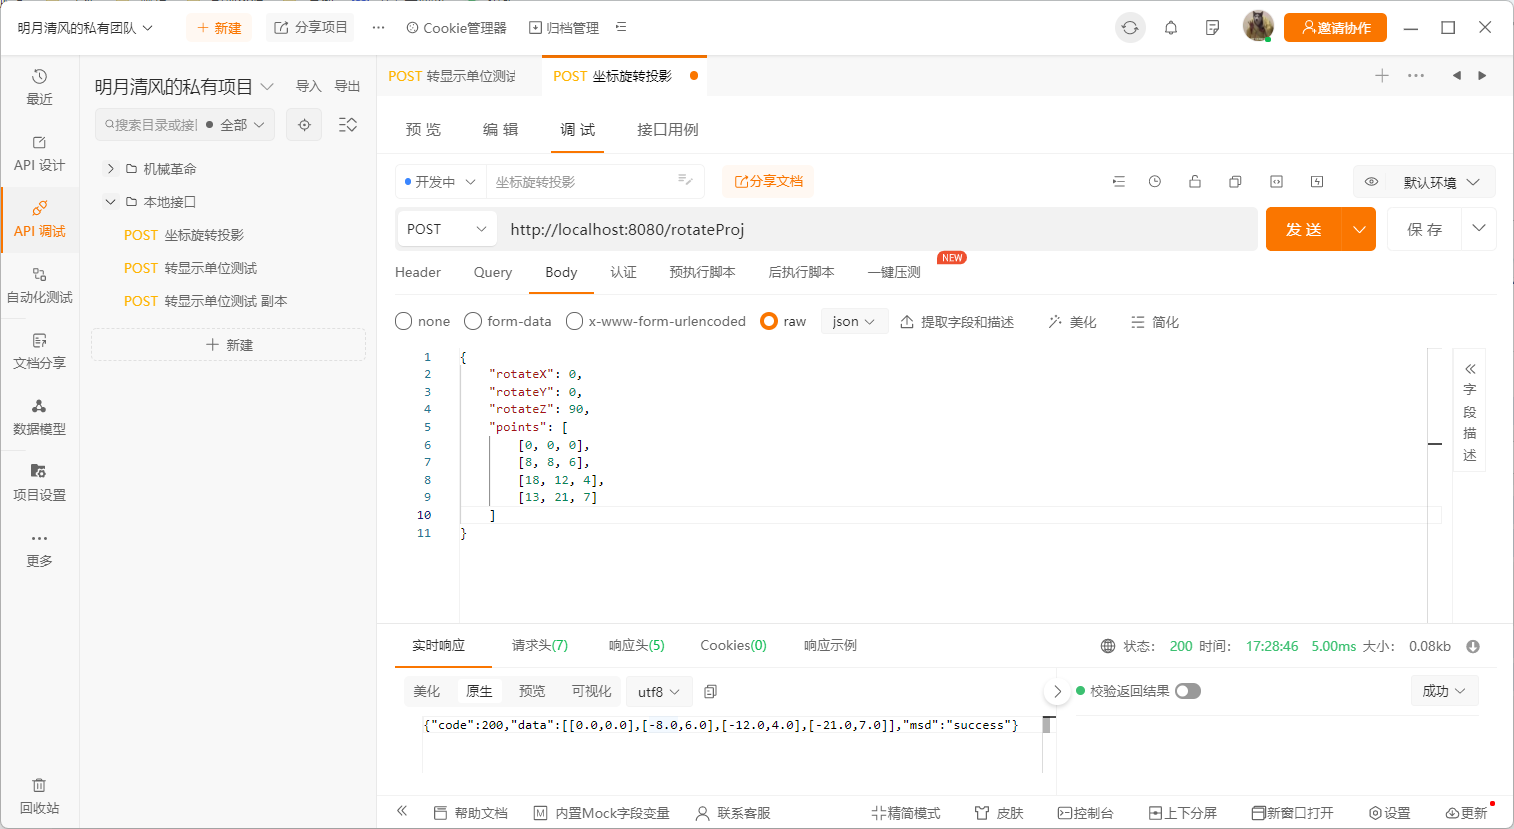Collapse left sidebar with double-arrow icon
1514x829 pixels.
point(402,812)
